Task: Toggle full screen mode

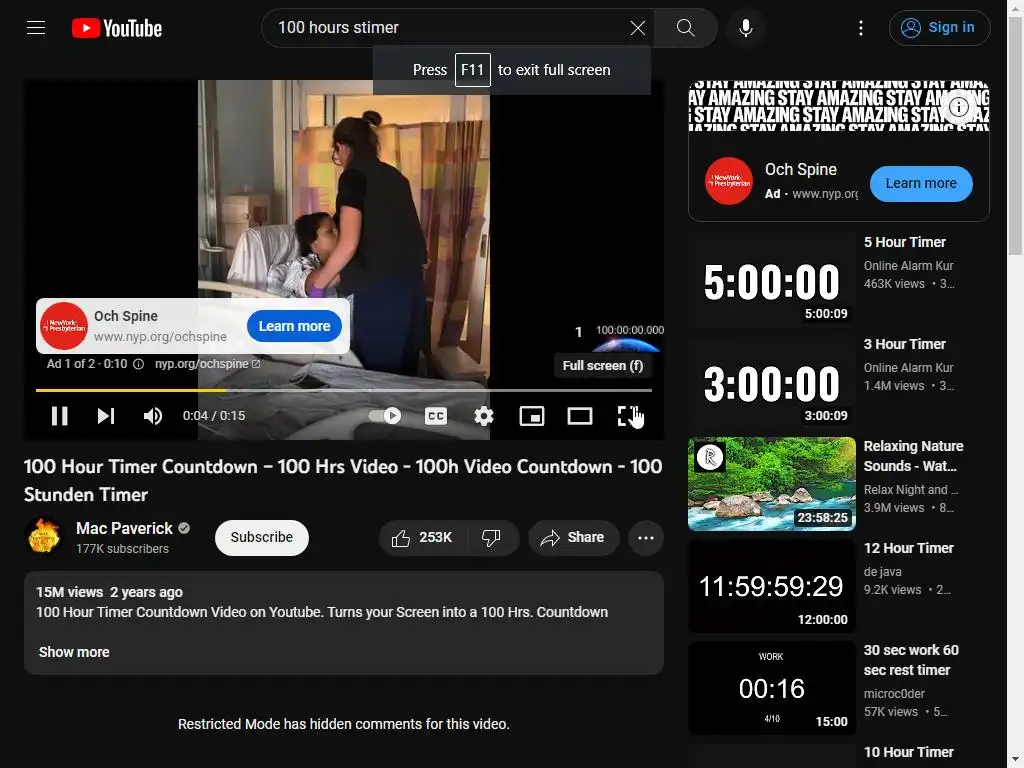Action: (x=629, y=416)
